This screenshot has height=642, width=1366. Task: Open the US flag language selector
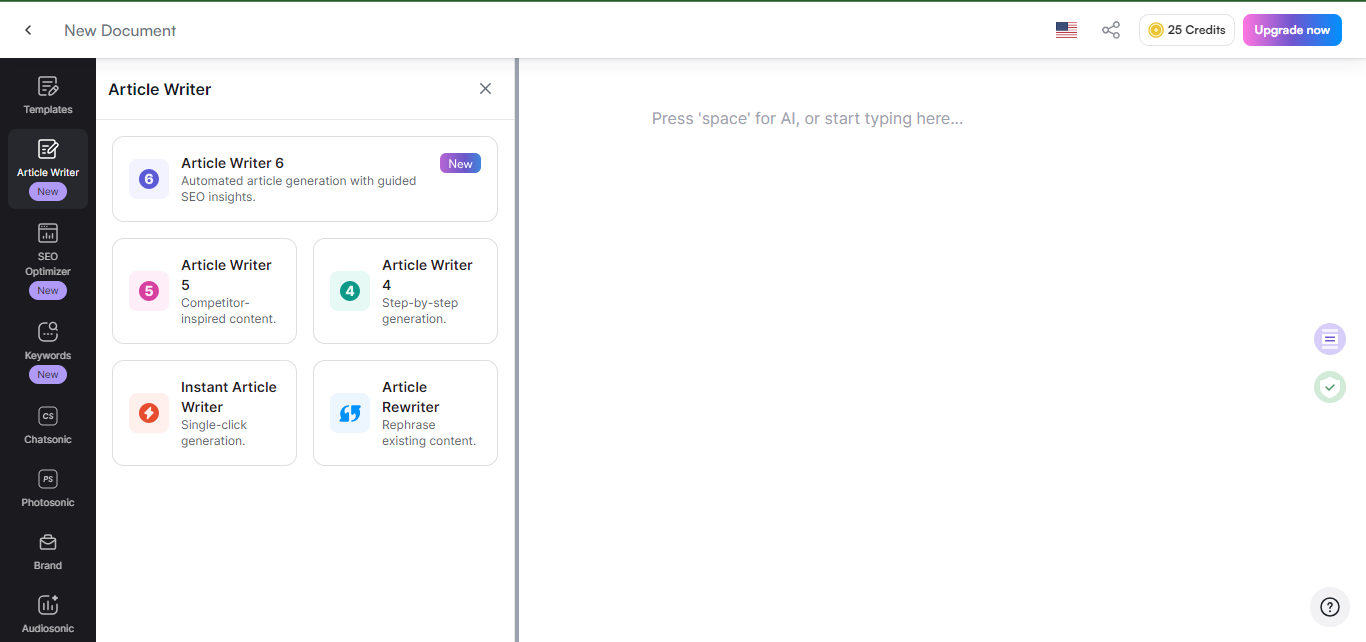pyautogui.click(x=1066, y=30)
